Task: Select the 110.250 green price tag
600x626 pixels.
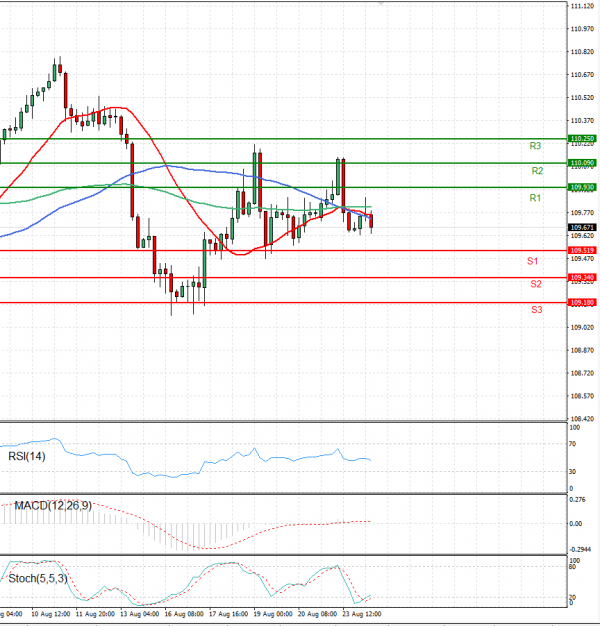Action: tap(582, 139)
